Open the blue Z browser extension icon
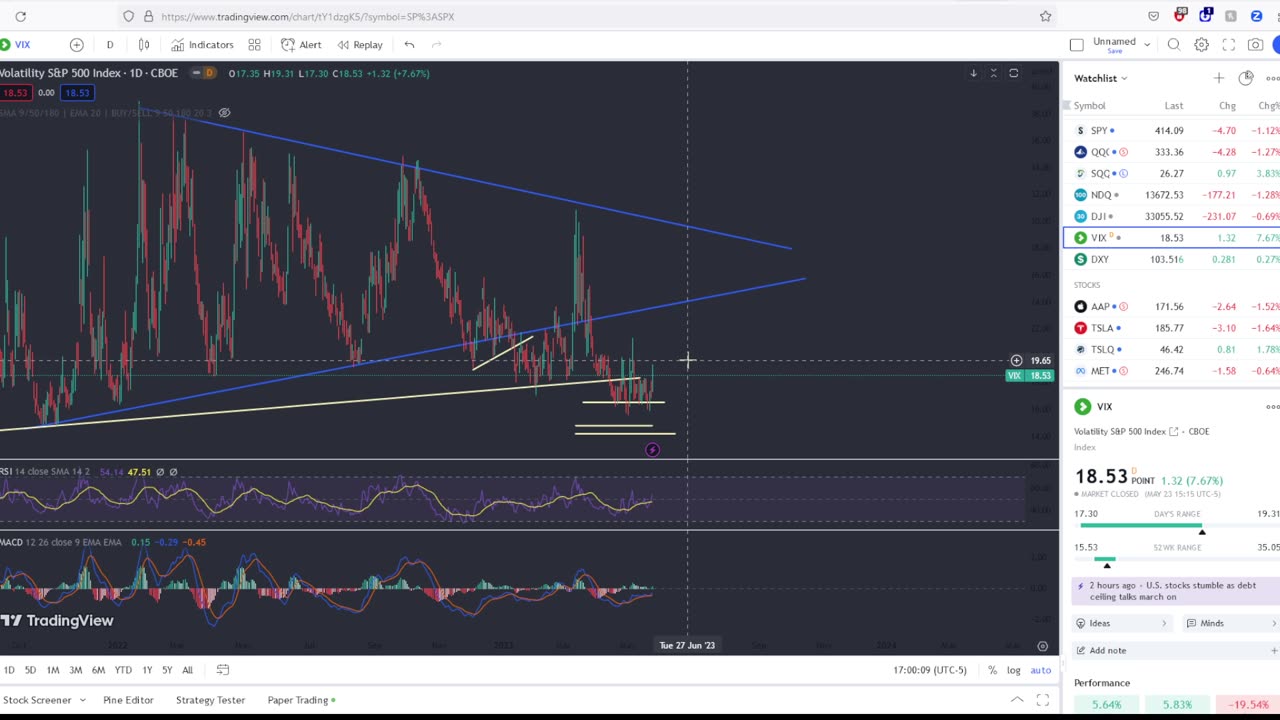 click(1256, 16)
